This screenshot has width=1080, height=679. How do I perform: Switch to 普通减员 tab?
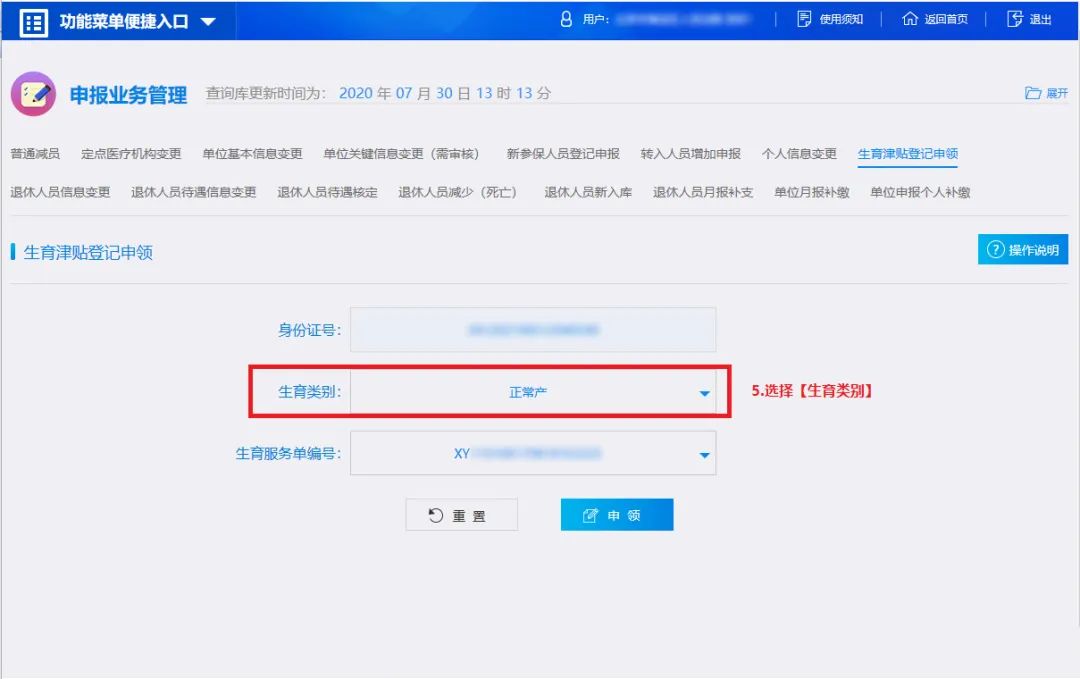pyautogui.click(x=35, y=154)
